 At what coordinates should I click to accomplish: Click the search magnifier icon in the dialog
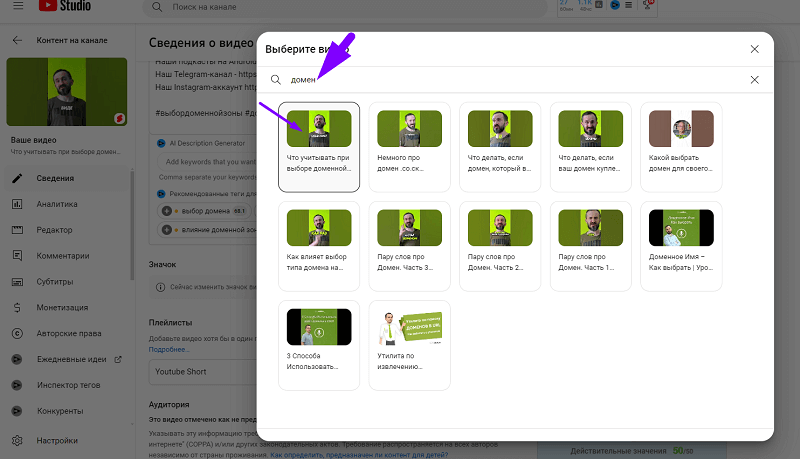pyautogui.click(x=276, y=80)
